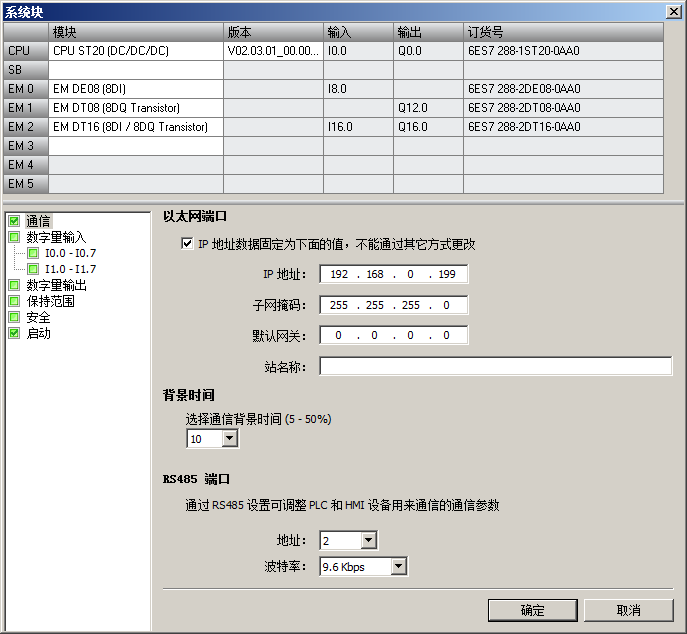Select the EM 3 row header
This screenshot has height=634, width=687.
click(26, 146)
